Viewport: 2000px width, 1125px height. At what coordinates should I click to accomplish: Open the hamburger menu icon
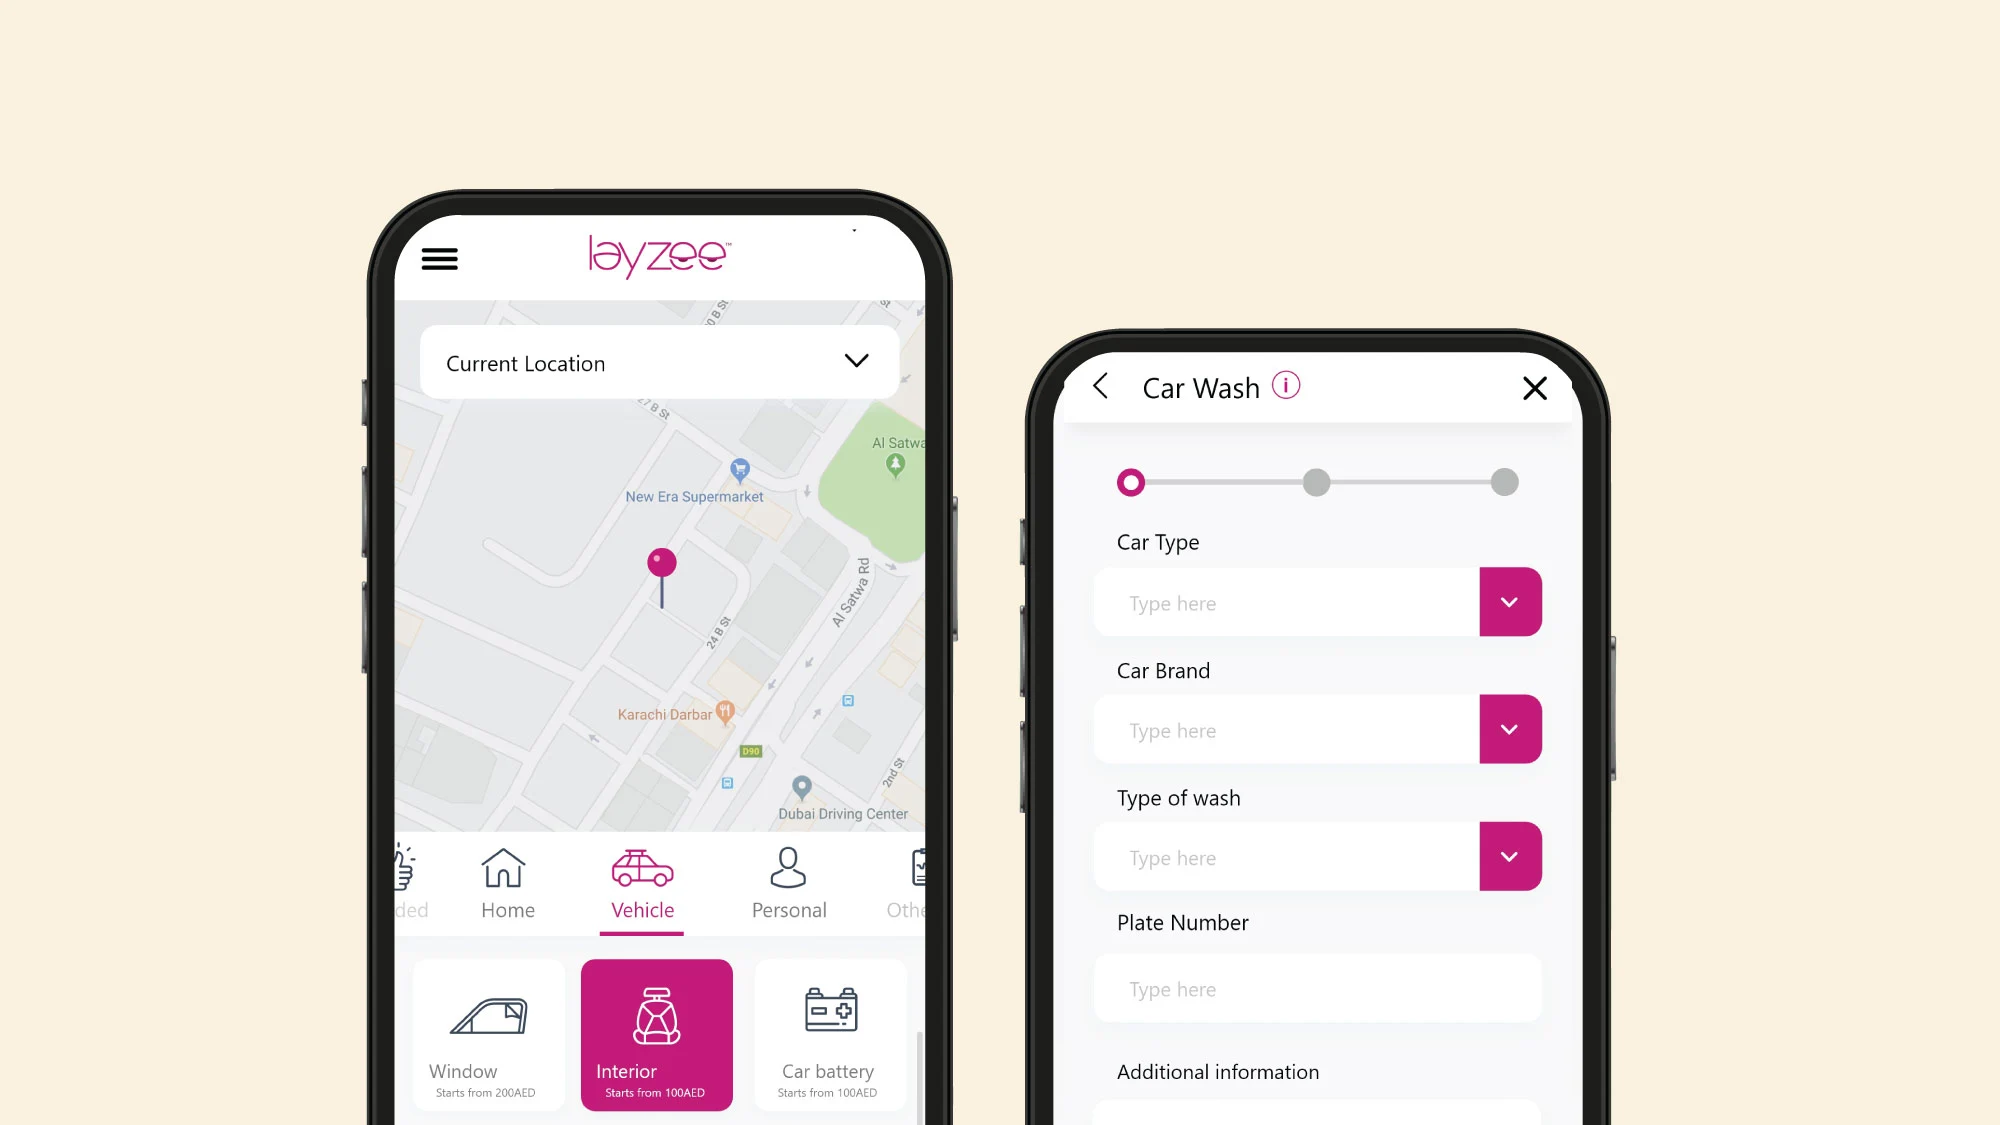click(x=441, y=260)
